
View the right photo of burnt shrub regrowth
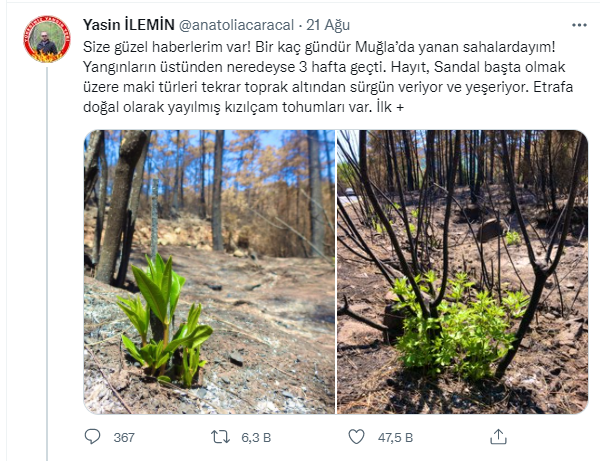pos(462,272)
